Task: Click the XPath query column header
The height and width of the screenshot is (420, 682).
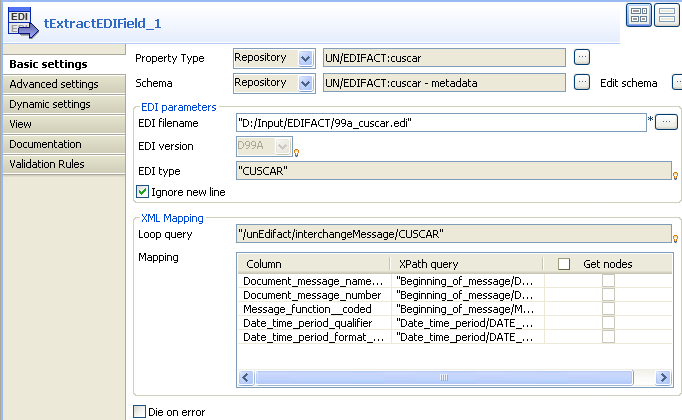Action: 428,263
